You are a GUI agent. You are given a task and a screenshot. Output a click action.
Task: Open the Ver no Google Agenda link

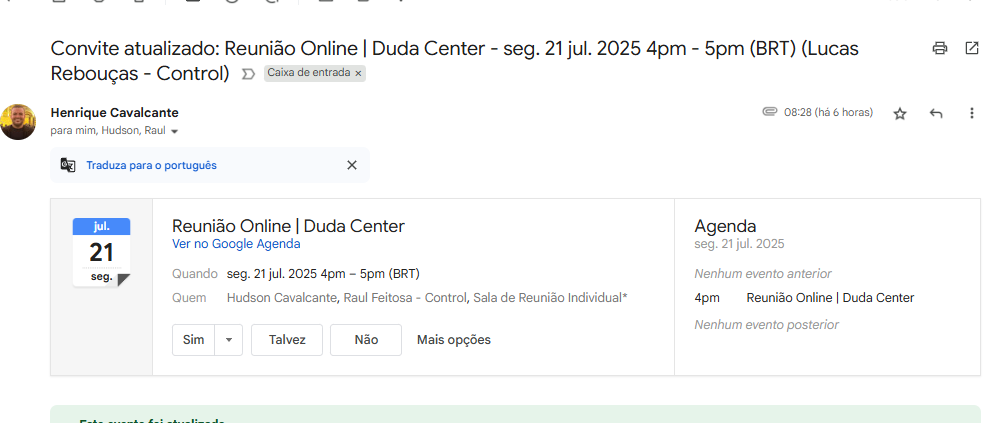(236, 244)
